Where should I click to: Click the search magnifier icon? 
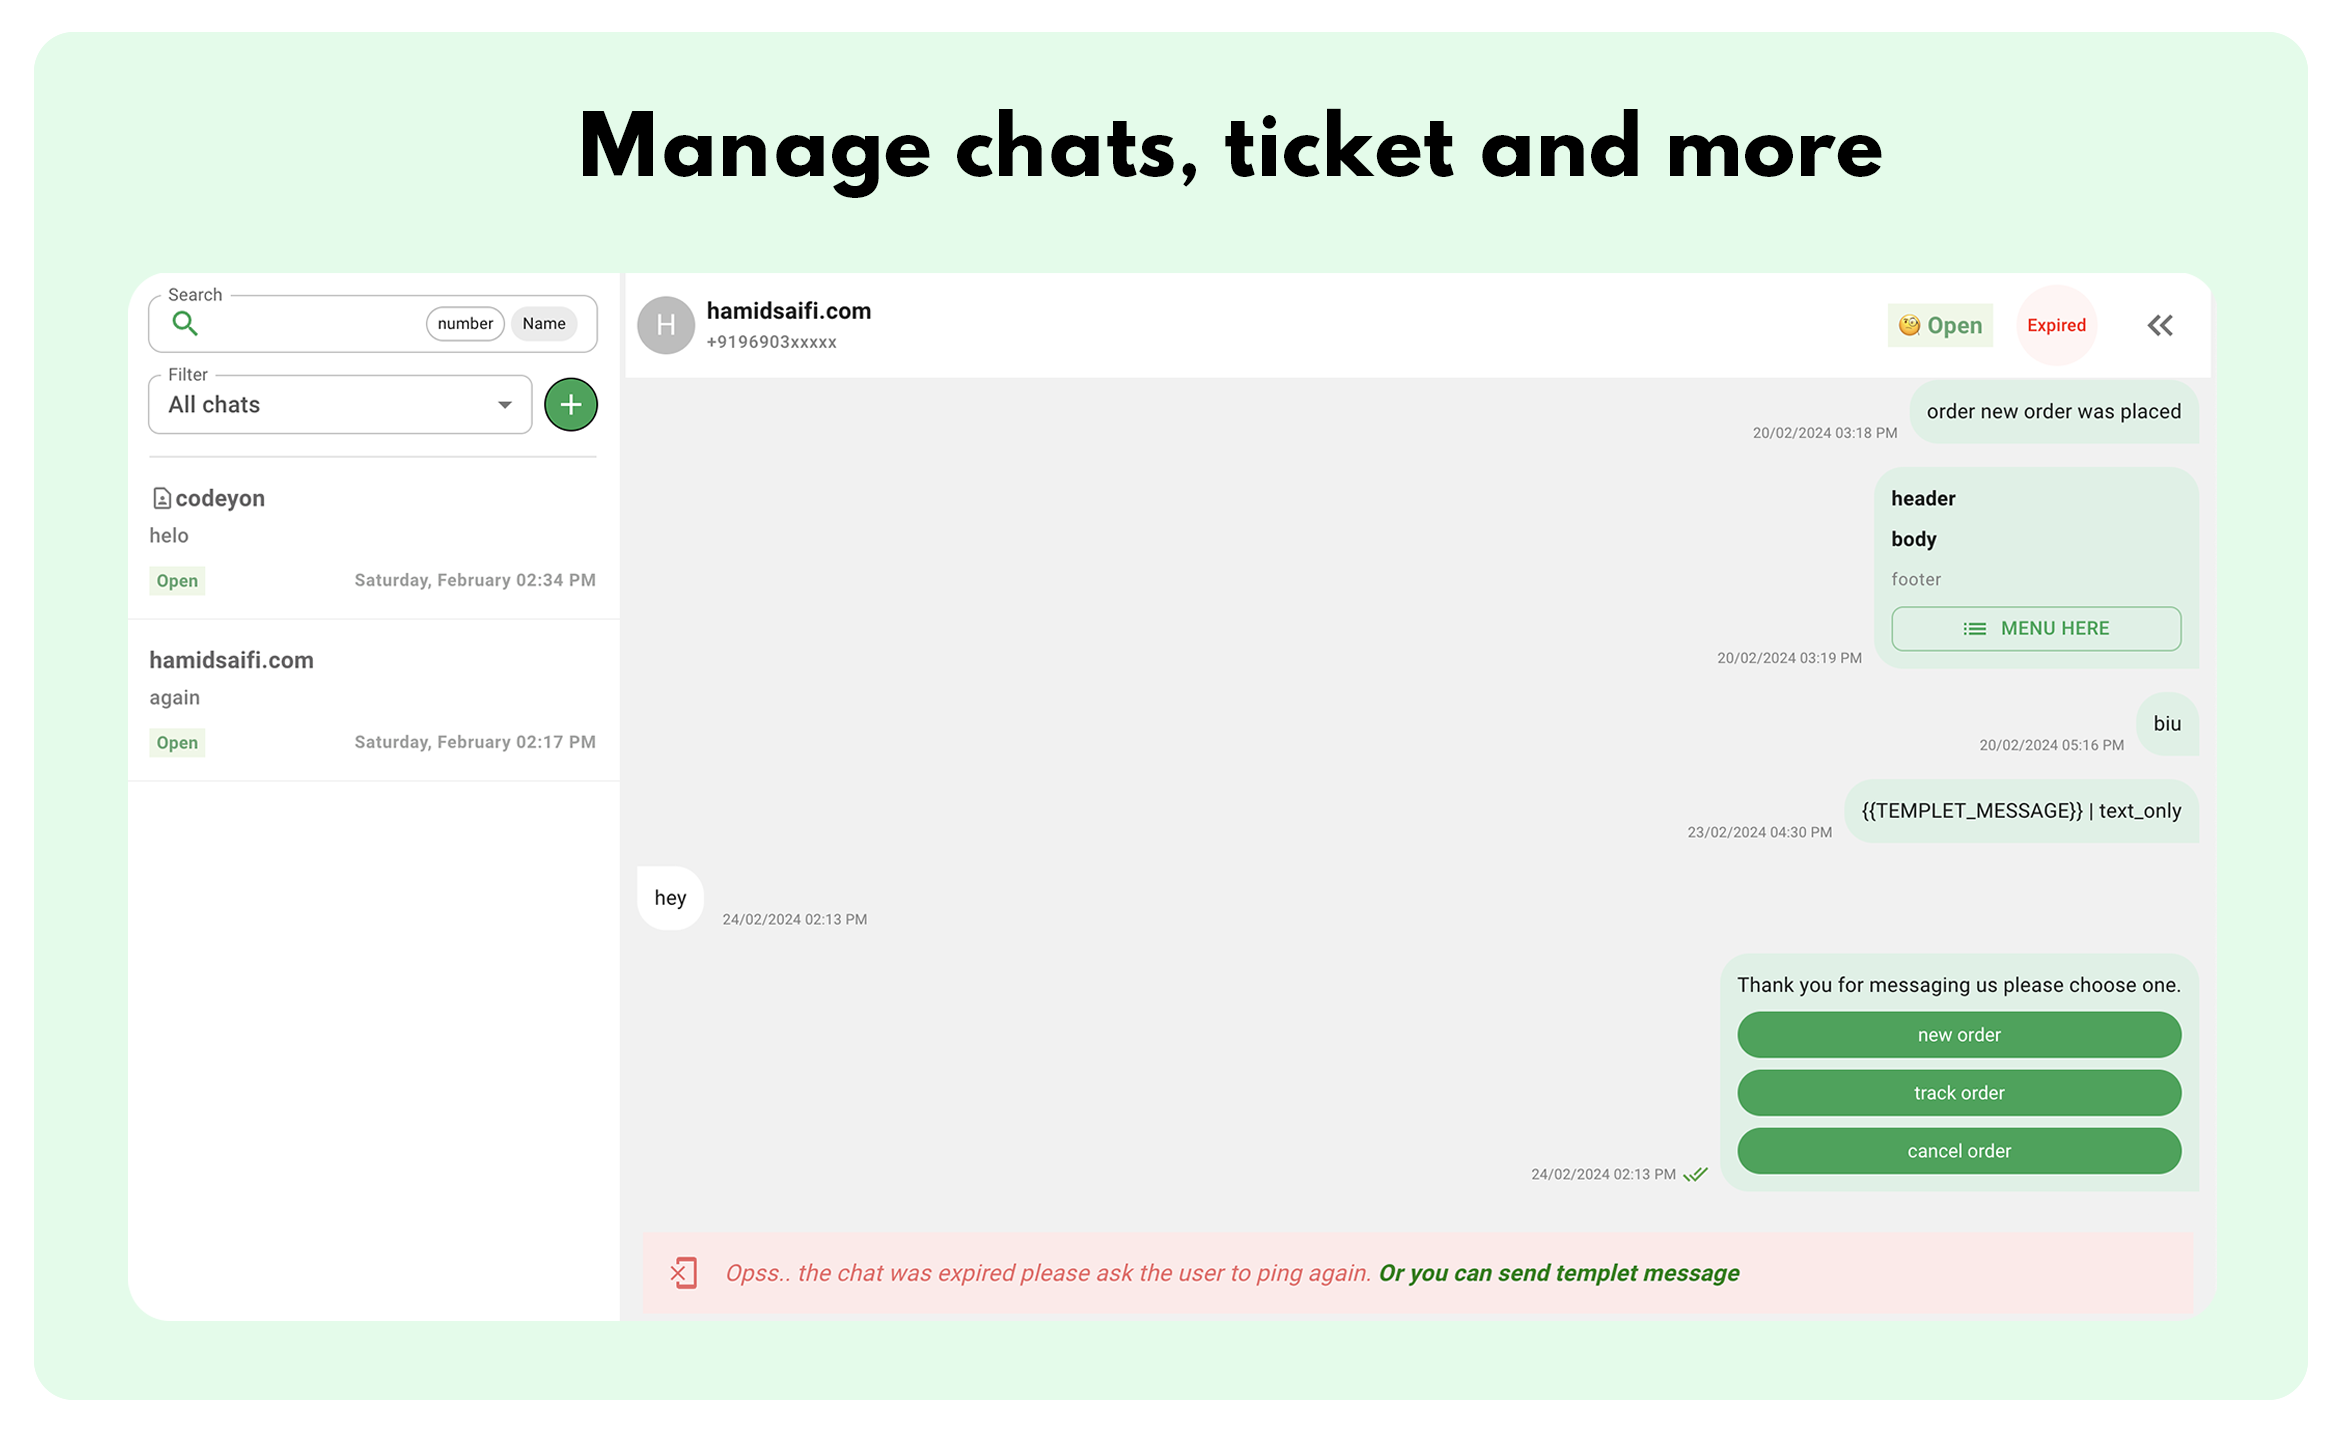pos(186,323)
